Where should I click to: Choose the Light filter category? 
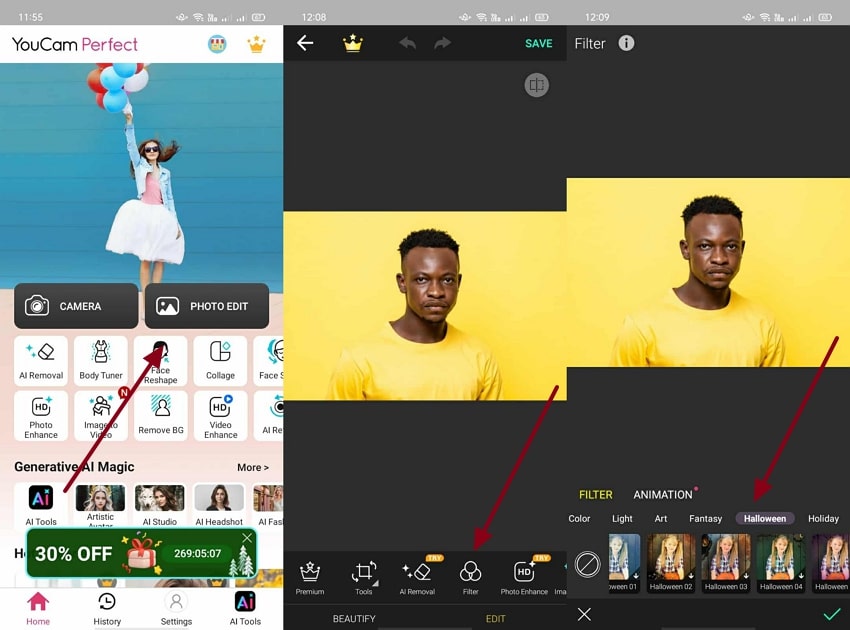[x=622, y=519]
